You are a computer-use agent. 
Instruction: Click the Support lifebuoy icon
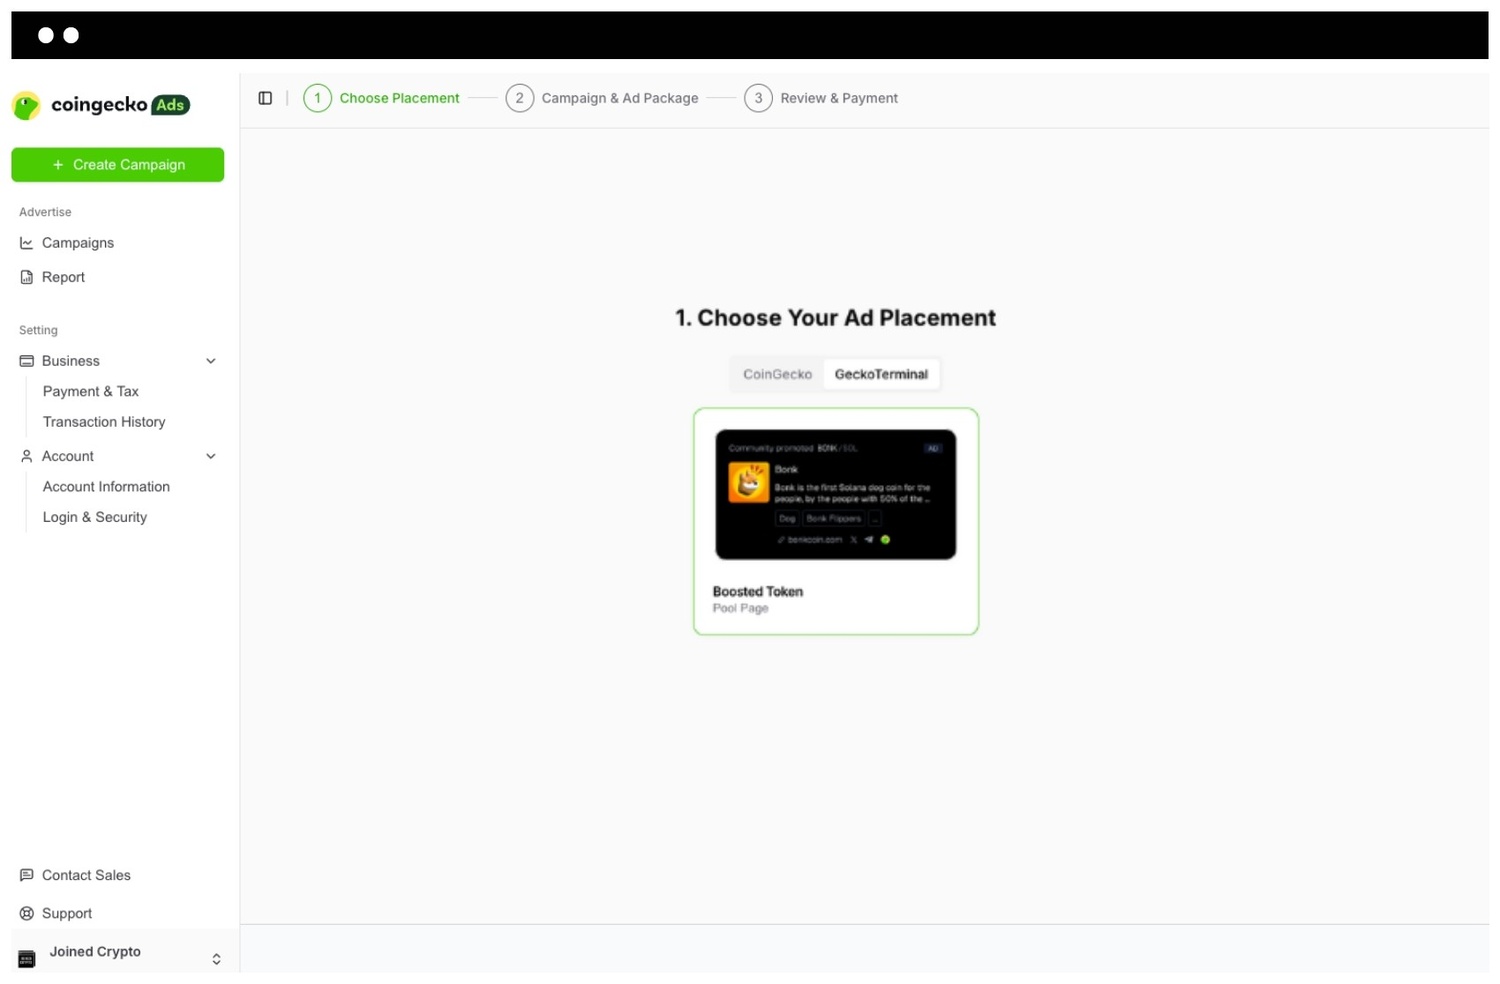pos(27,913)
